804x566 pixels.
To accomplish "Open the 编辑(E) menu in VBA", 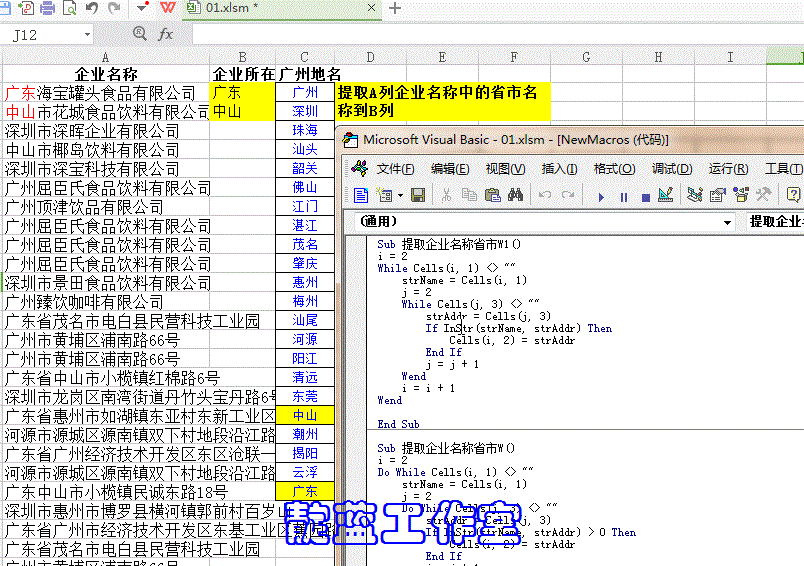I will [450, 169].
